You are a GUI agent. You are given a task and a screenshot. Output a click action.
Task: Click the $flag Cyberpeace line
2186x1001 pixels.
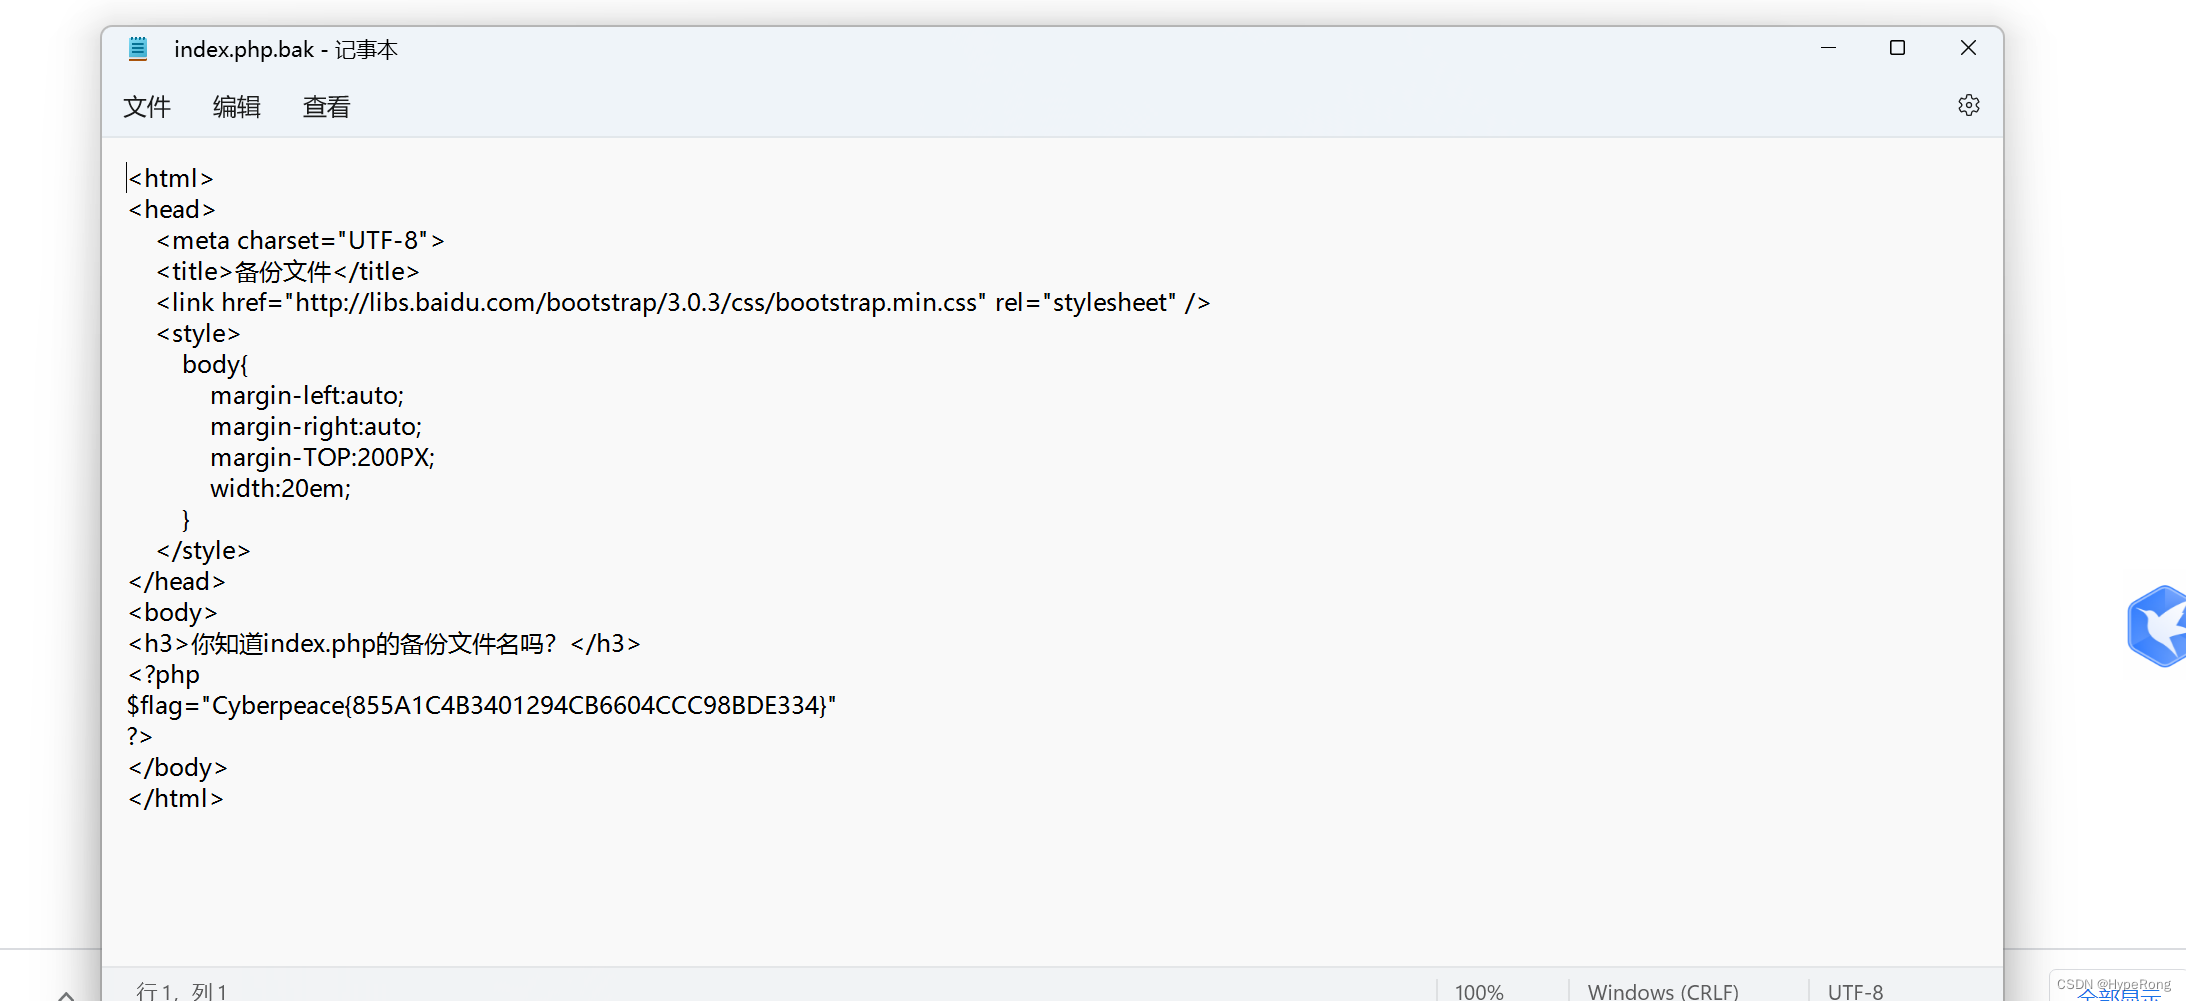click(x=481, y=705)
